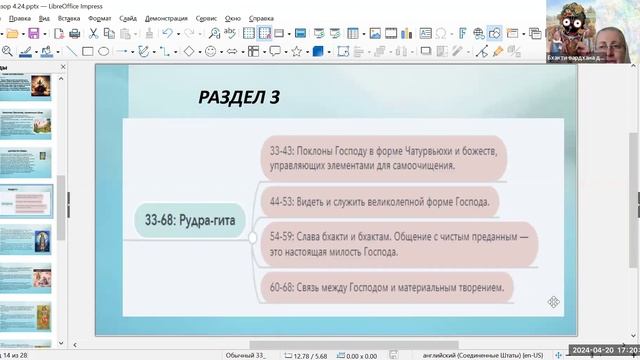Start slideshow from current slide
The height and width of the screenshot is (360, 640).
coord(335,33)
